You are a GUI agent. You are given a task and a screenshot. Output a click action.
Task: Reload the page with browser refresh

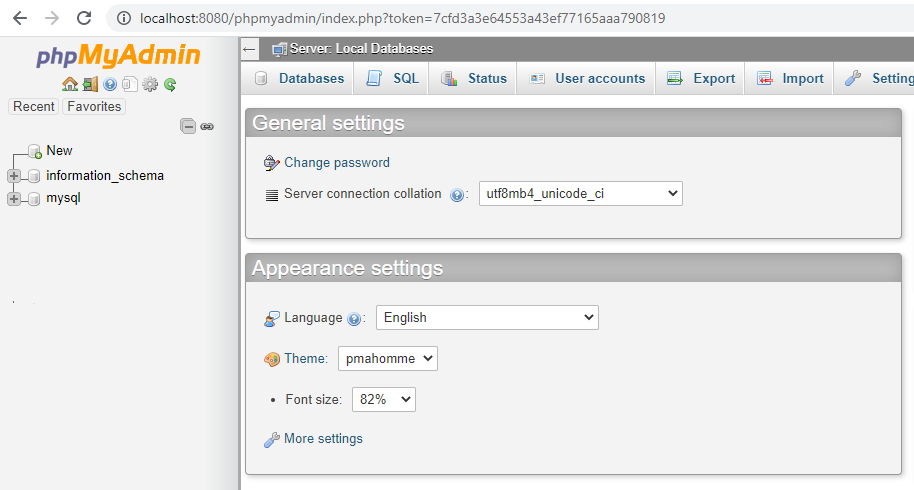point(85,18)
